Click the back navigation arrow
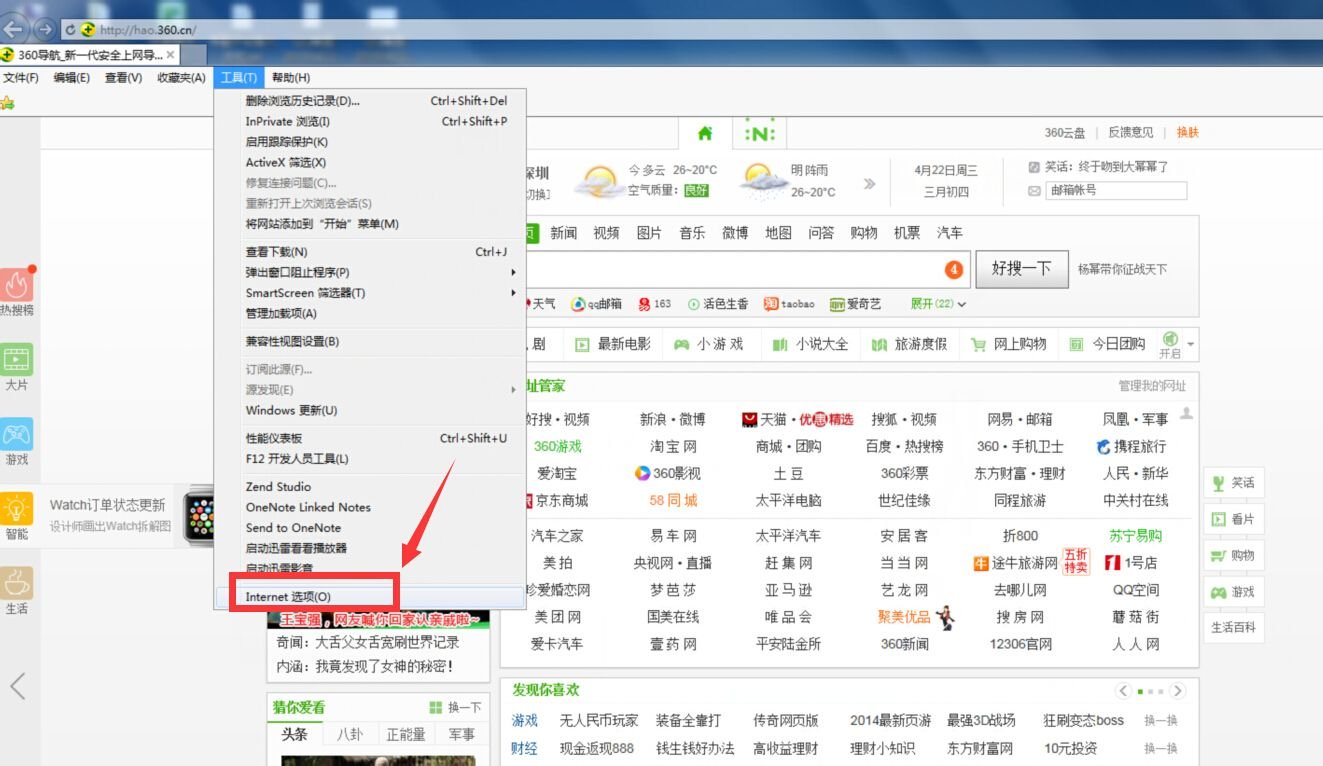 point(13,31)
